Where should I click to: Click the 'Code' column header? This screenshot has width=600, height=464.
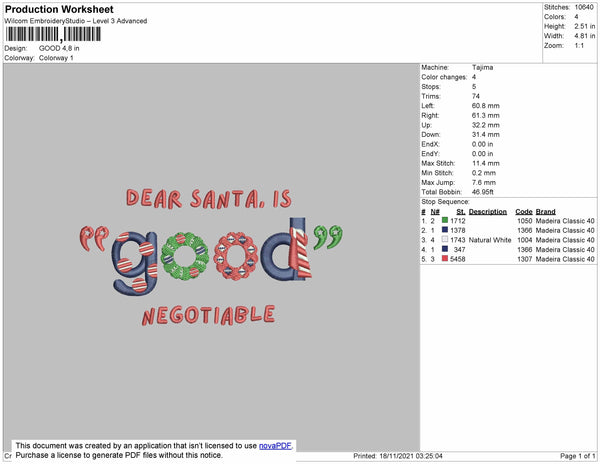524,212
